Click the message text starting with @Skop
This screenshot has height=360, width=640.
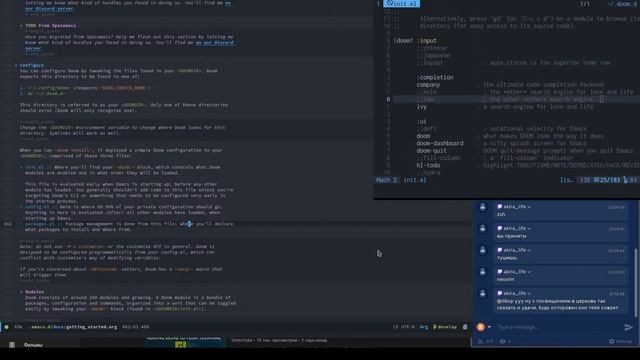pyautogui.click(x=557, y=304)
